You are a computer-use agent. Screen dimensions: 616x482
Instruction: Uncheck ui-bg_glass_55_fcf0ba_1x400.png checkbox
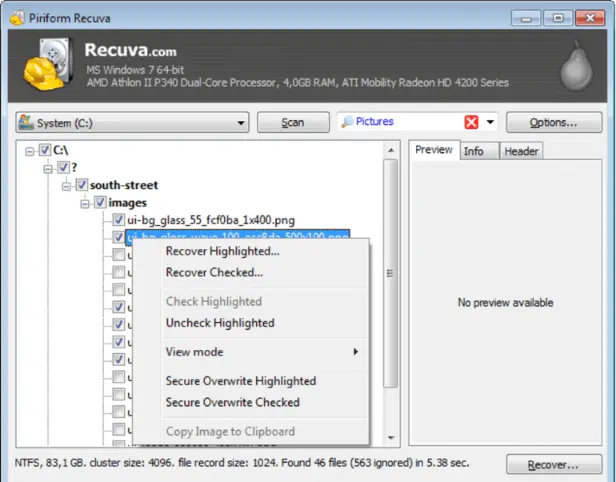(x=119, y=220)
